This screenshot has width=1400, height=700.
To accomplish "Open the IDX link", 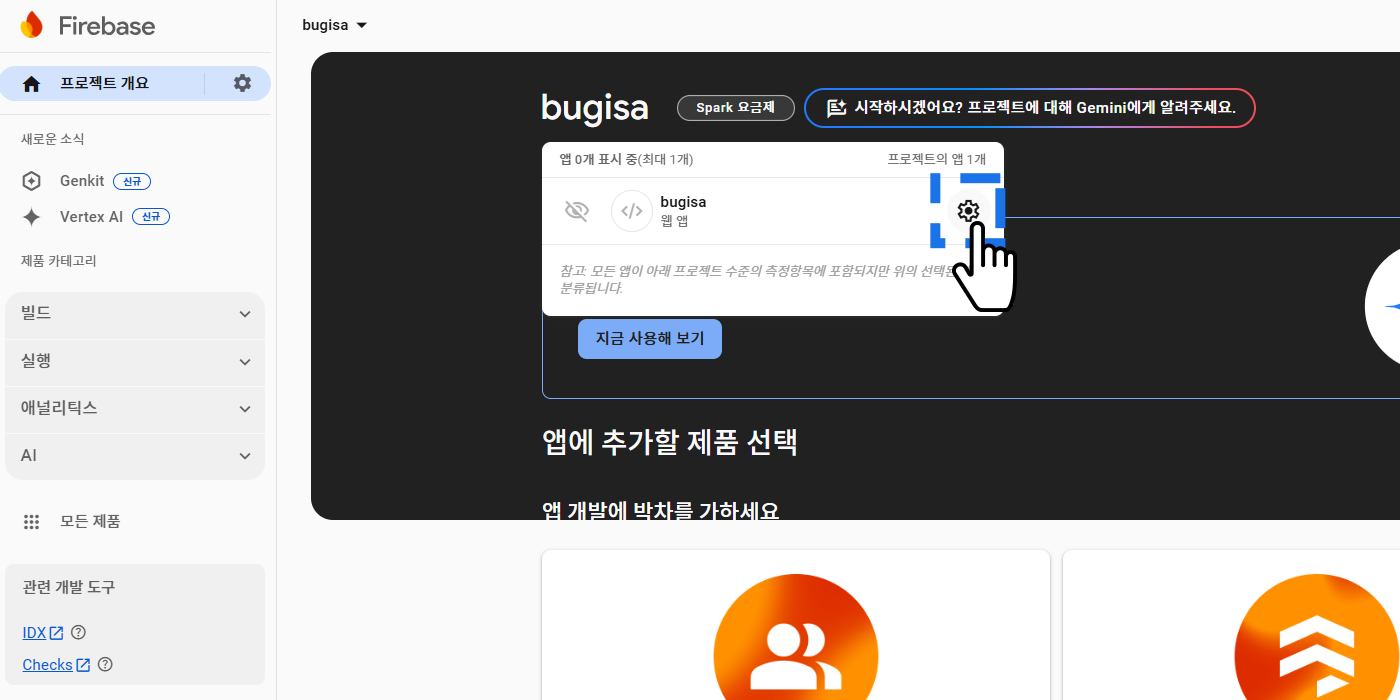I will coord(43,632).
